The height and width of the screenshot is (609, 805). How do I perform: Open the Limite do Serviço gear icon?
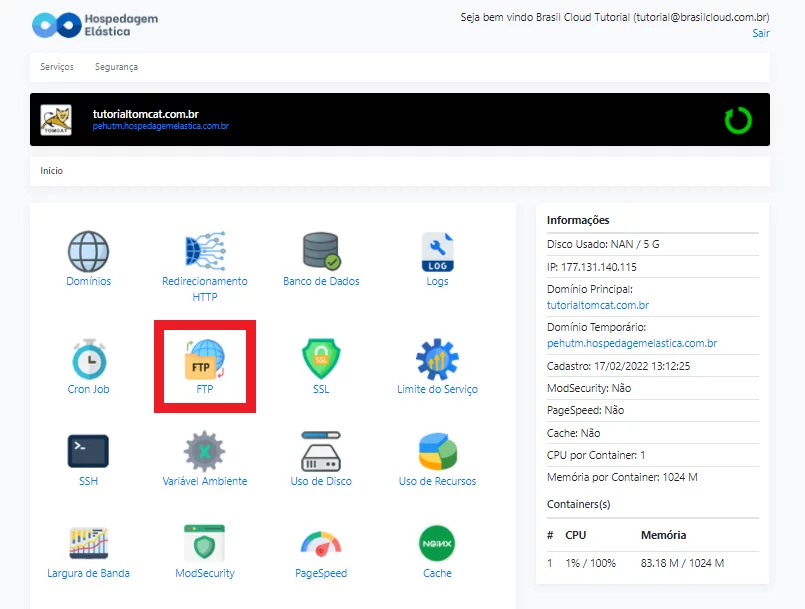(x=437, y=359)
